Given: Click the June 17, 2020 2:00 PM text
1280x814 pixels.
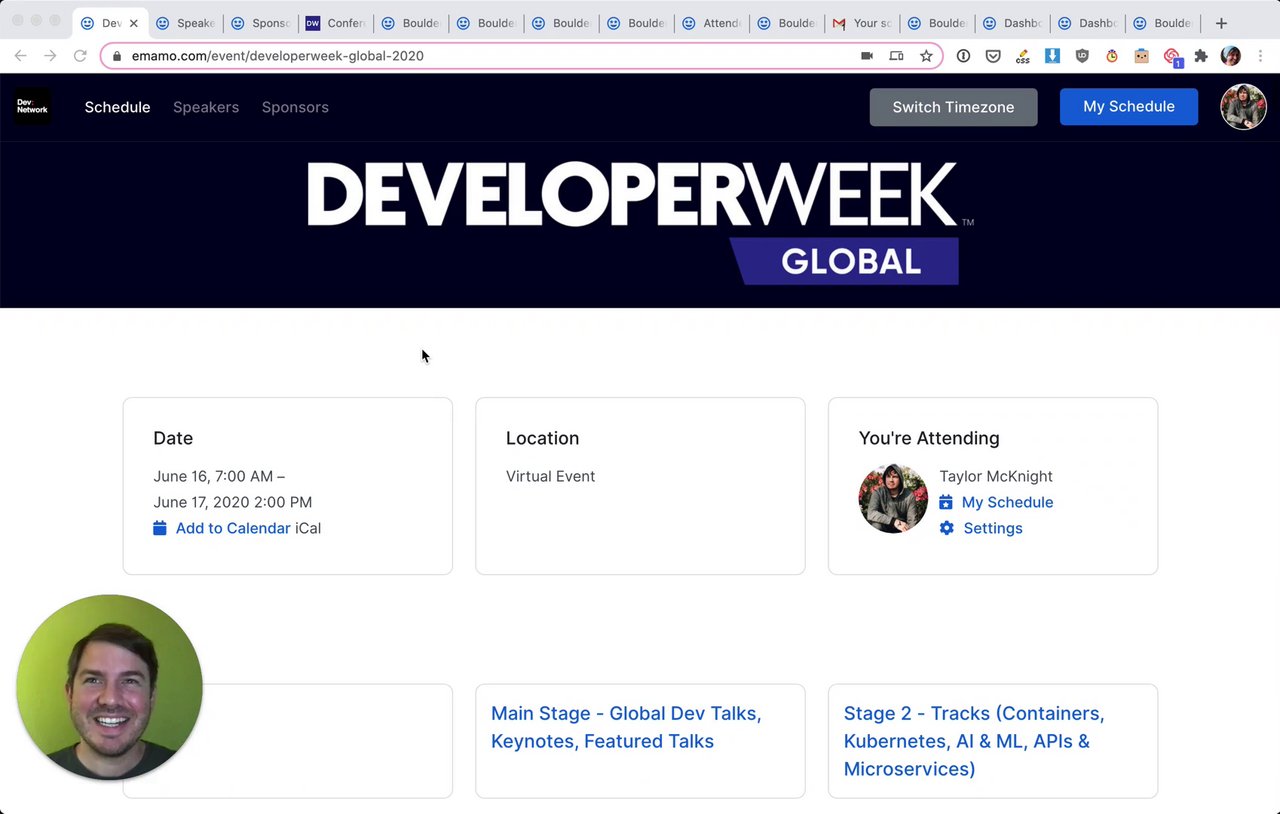Looking at the screenshot, I should click(x=233, y=502).
